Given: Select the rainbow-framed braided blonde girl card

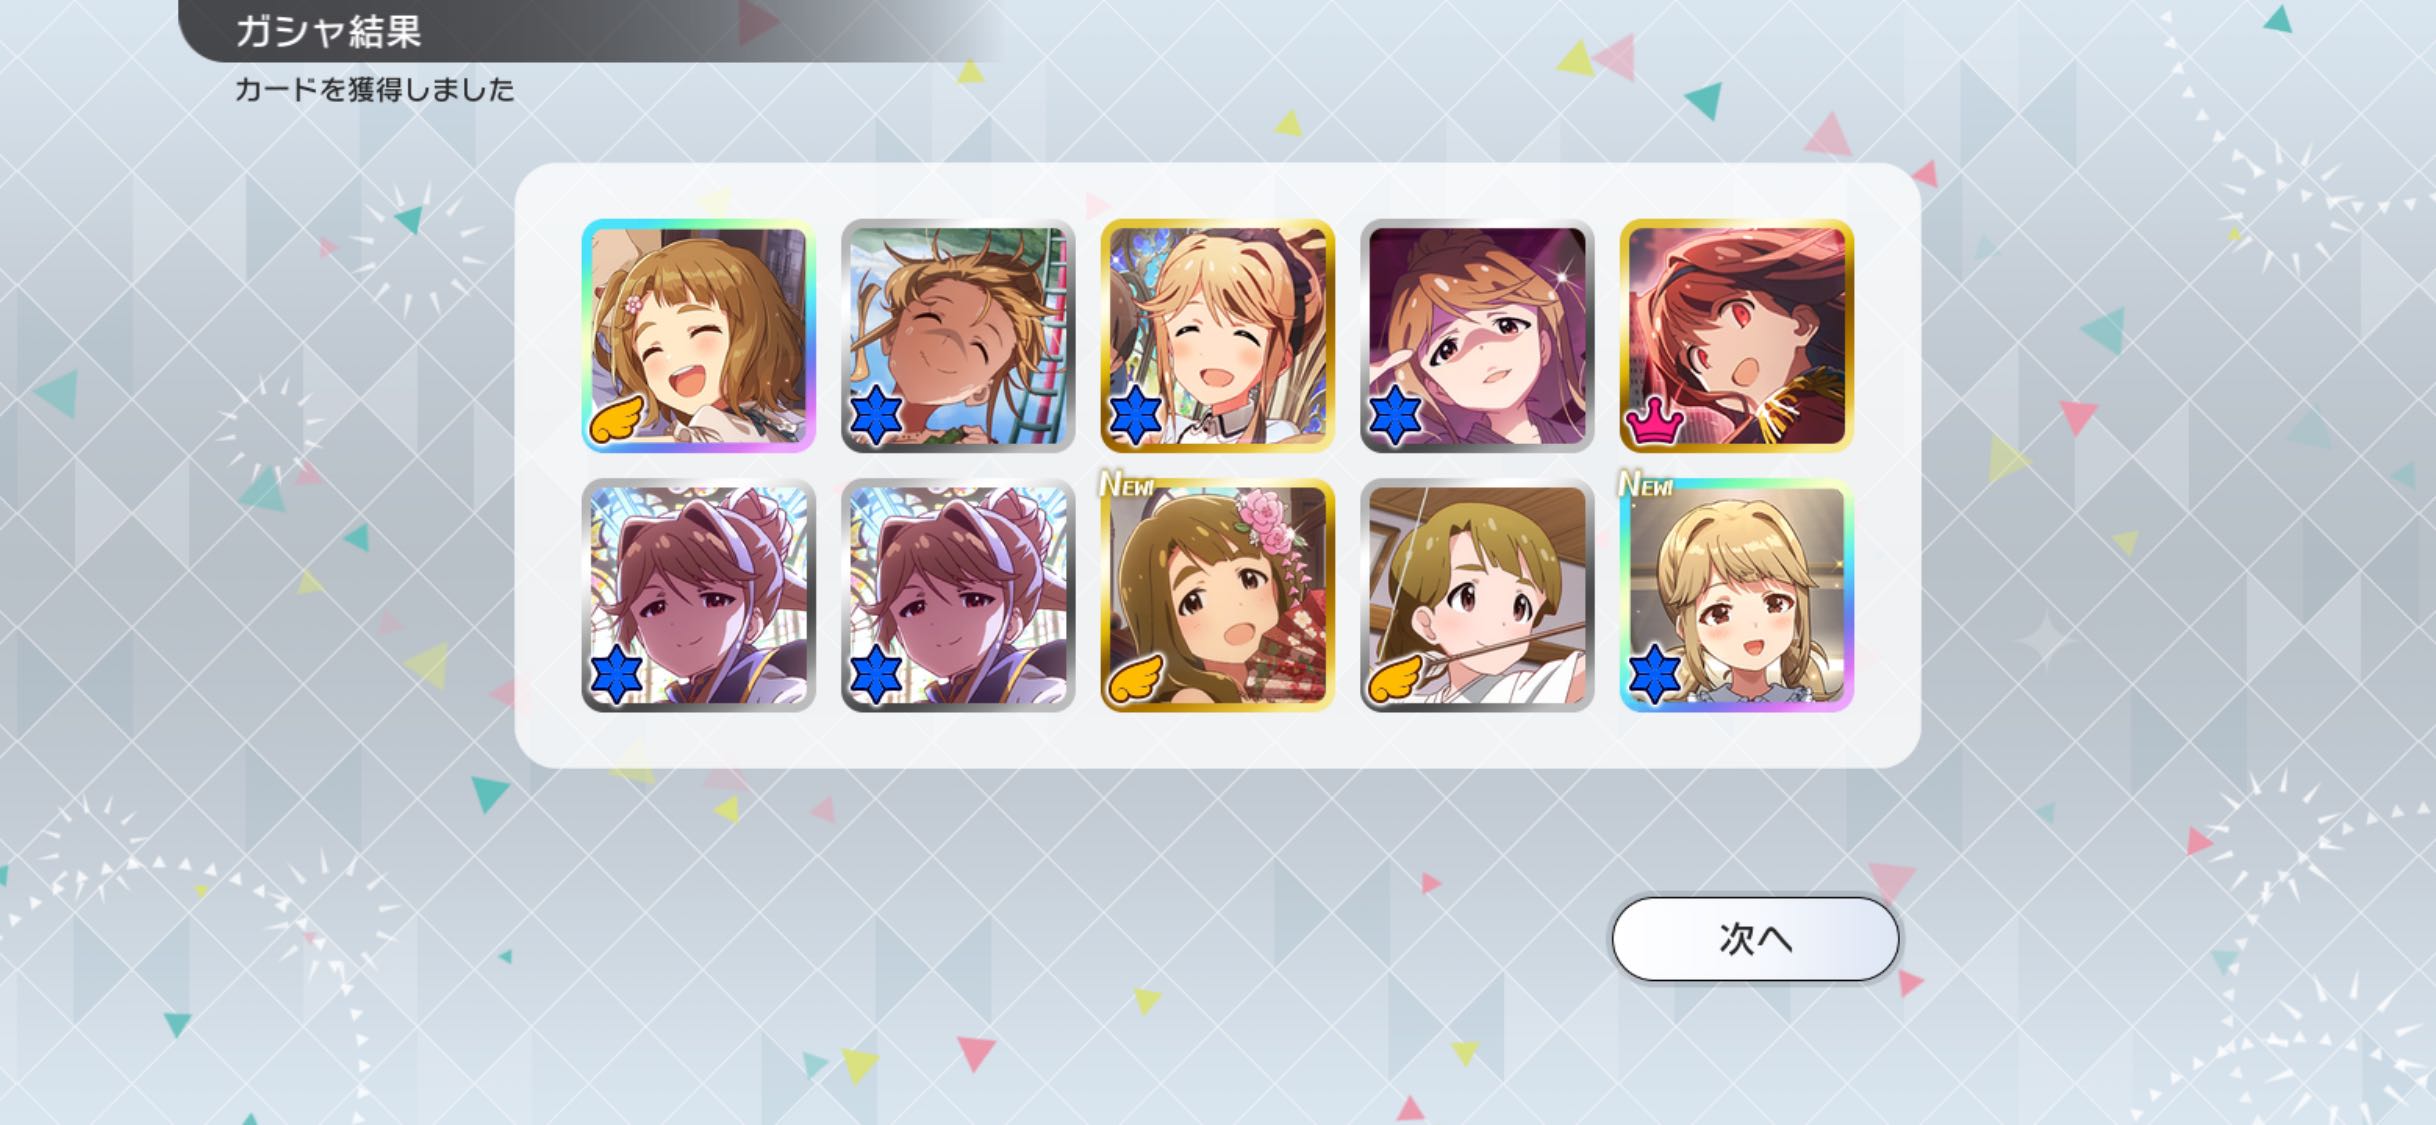Looking at the screenshot, I should pos(1737,596).
